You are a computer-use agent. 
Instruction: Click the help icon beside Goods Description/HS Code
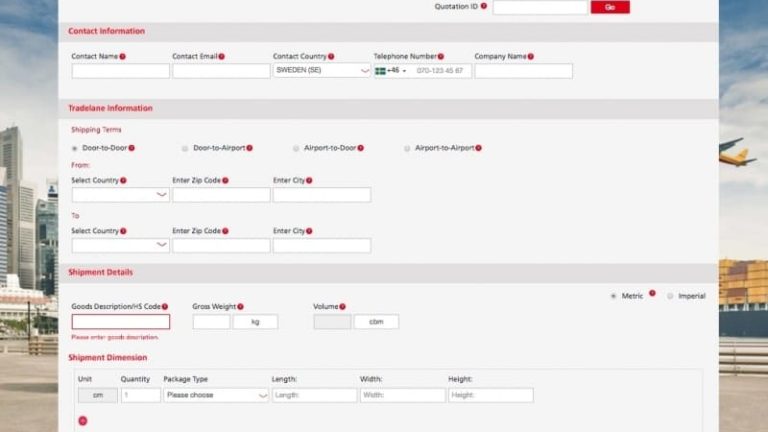click(165, 307)
